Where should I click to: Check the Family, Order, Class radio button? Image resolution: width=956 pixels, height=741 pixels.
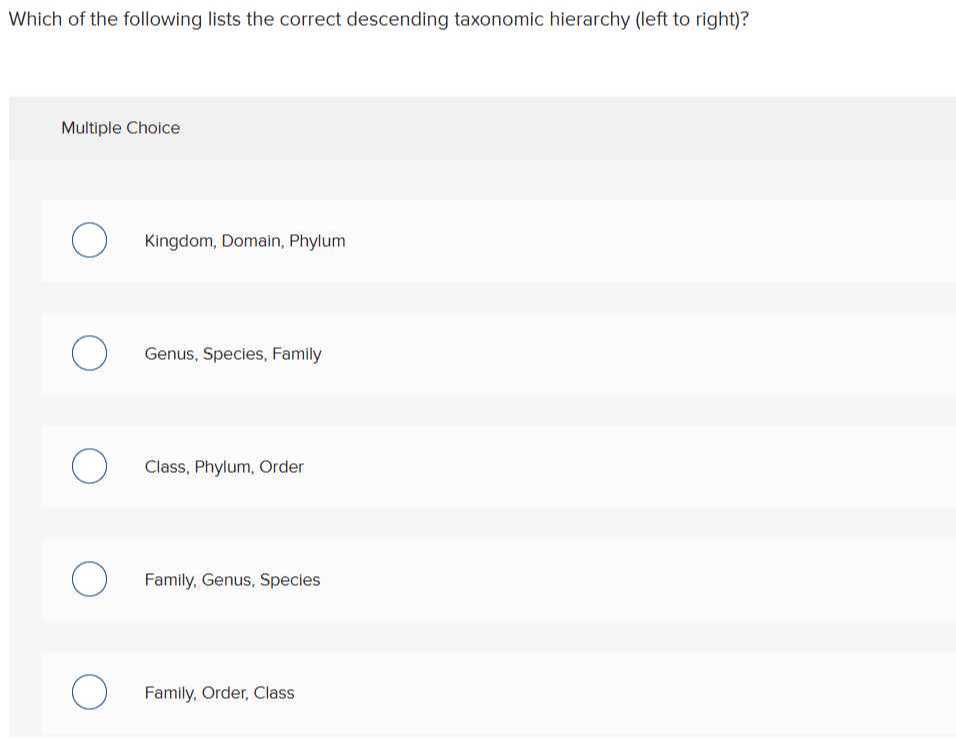point(90,693)
